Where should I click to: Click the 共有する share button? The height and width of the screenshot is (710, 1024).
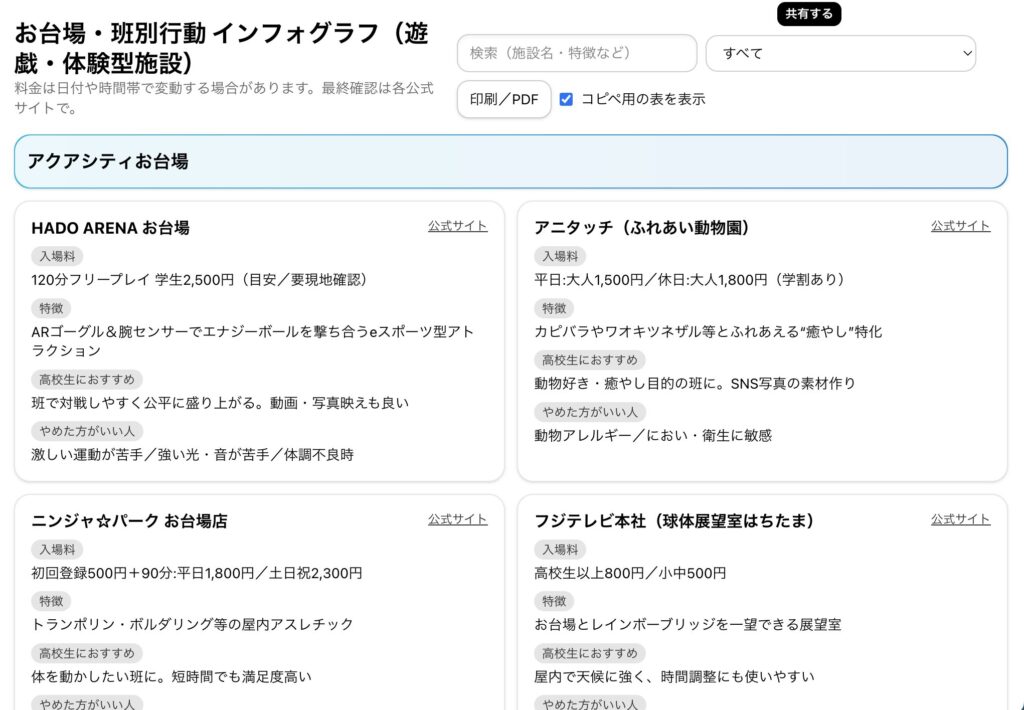pyautogui.click(x=809, y=14)
